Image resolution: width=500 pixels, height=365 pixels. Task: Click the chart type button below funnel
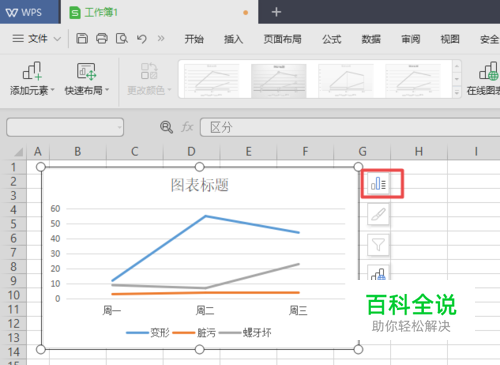378,273
